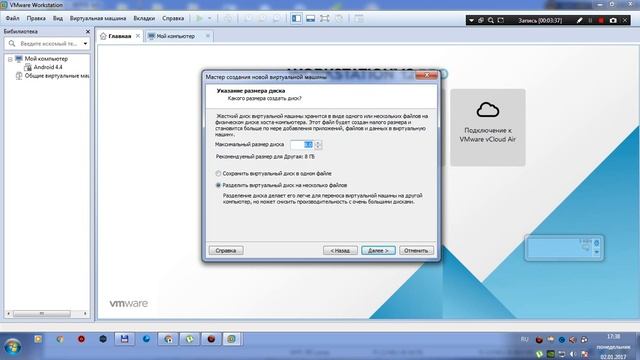Image resolution: width=640 pixels, height=360 pixels.
Task: Stop recording with the red button
Action: (601, 20)
